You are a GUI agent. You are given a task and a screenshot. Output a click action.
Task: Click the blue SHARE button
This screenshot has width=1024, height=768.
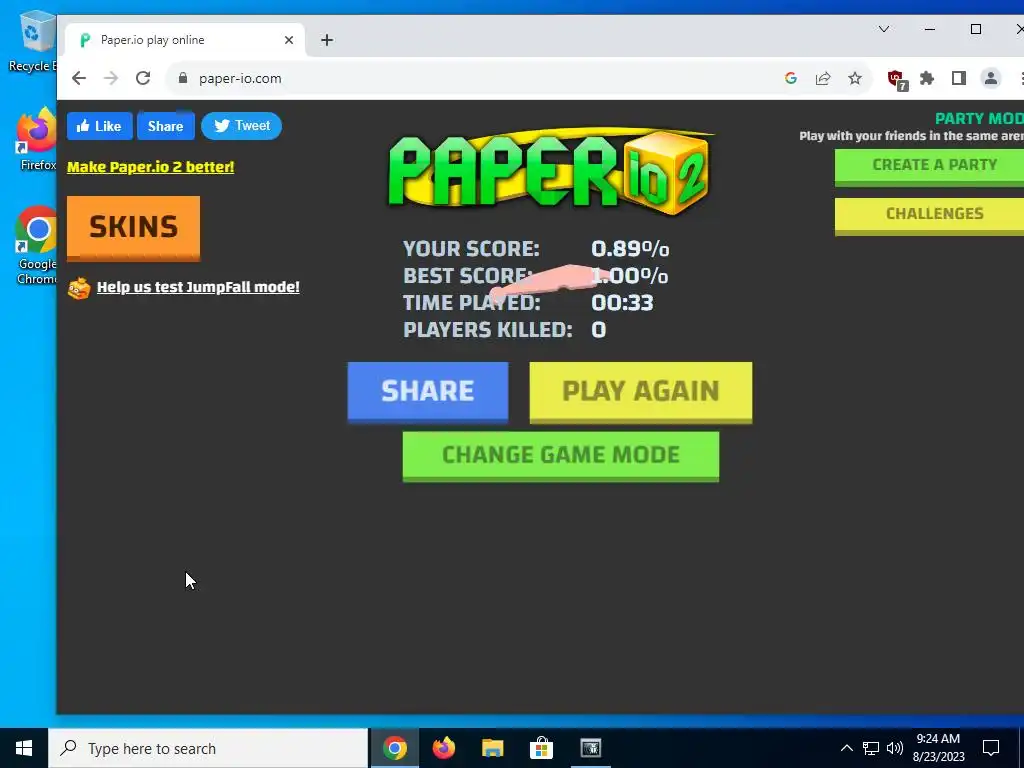click(428, 392)
